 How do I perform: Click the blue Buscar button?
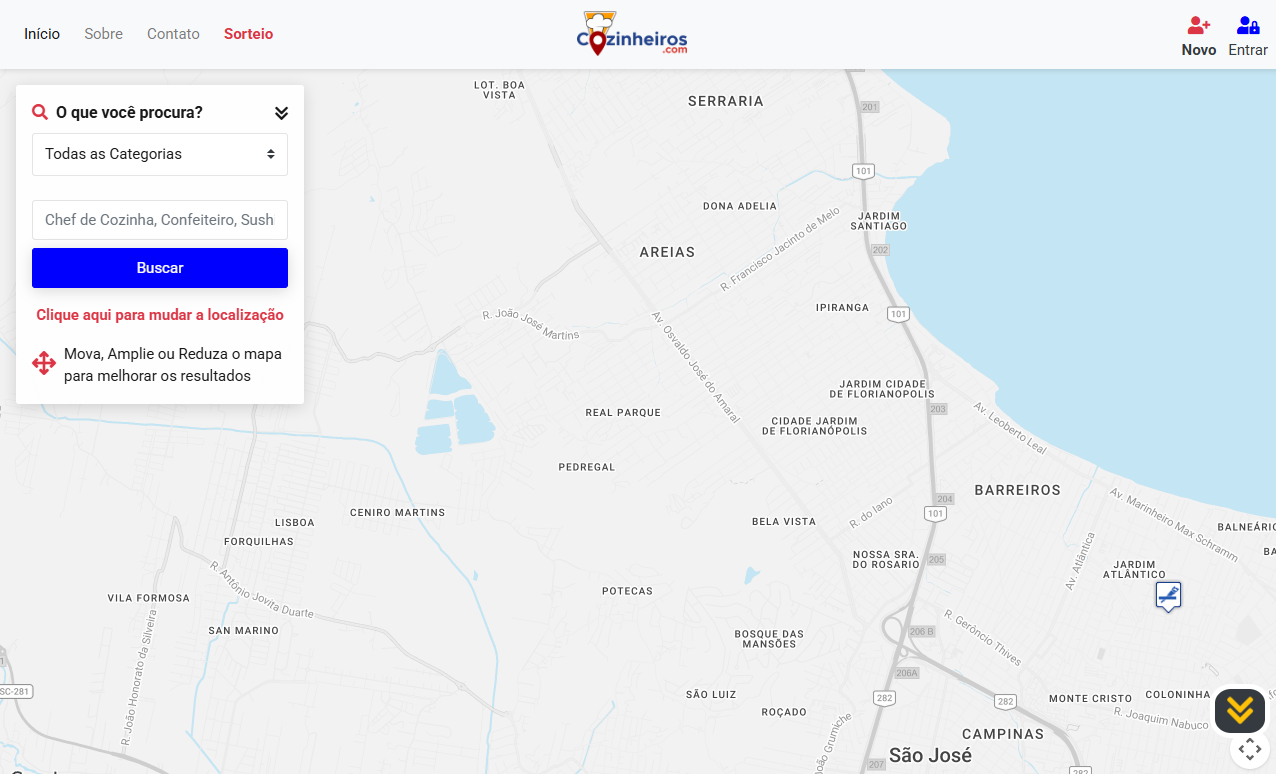tap(160, 268)
